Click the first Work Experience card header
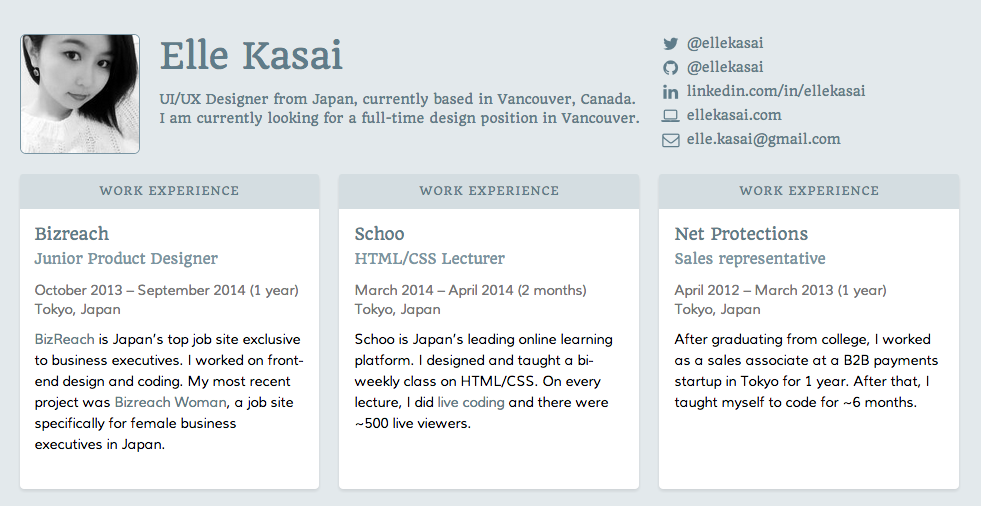Screen dimensions: 981x506 (x=169, y=191)
